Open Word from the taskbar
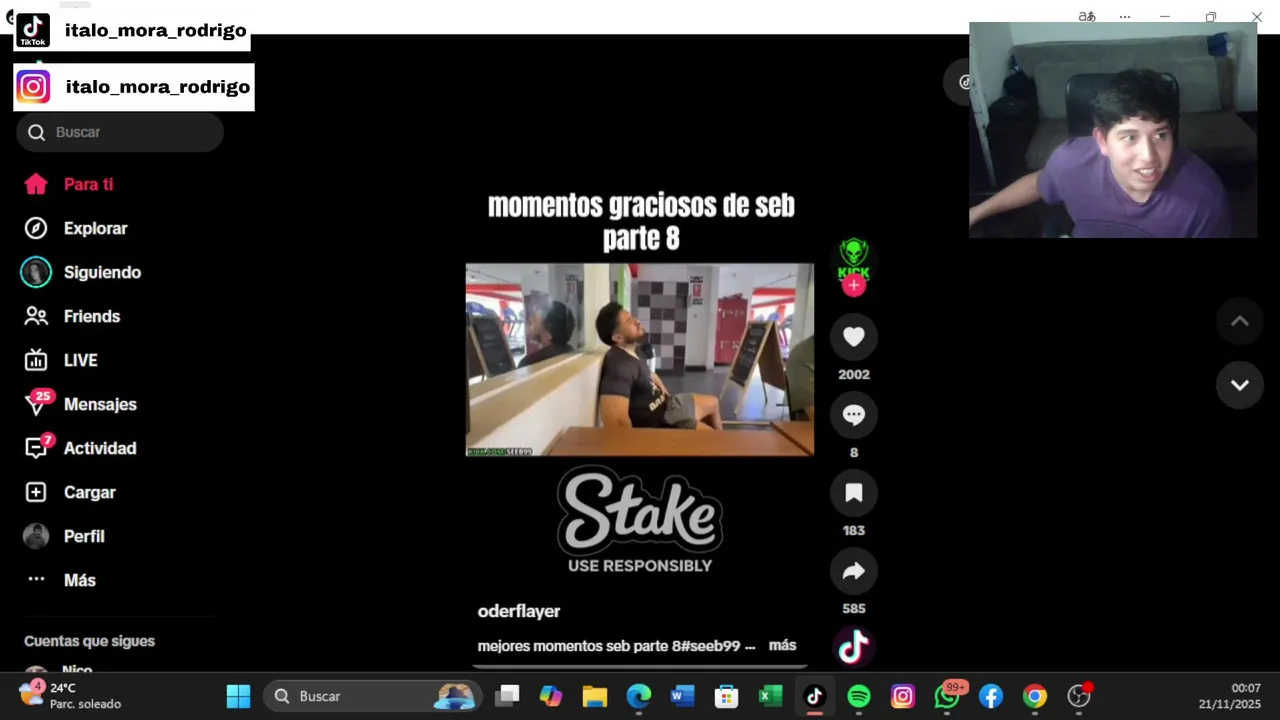The image size is (1280, 720). 683,696
